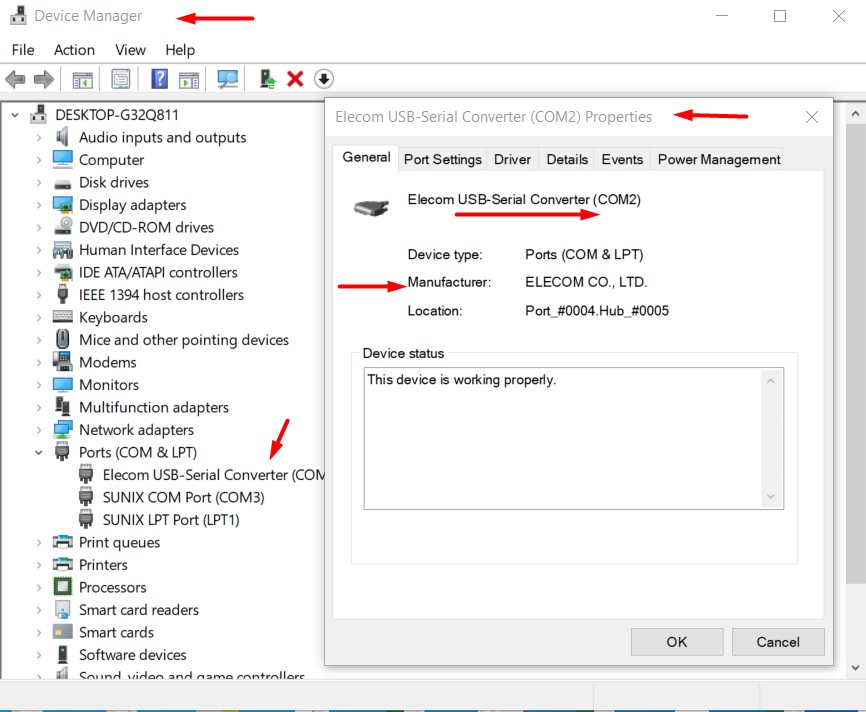Click the Disable device down-arrow icon
Viewport: 866px width, 712px height.
[324, 79]
